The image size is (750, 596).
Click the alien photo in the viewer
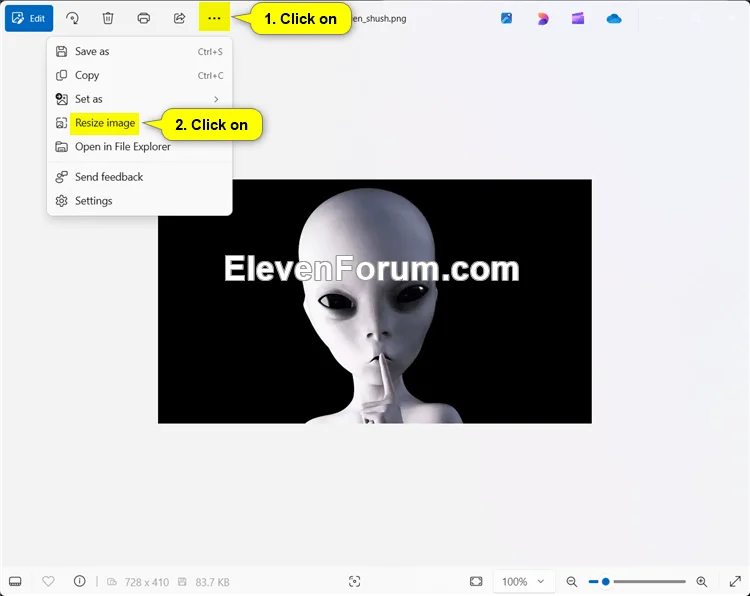pyautogui.click(x=375, y=301)
